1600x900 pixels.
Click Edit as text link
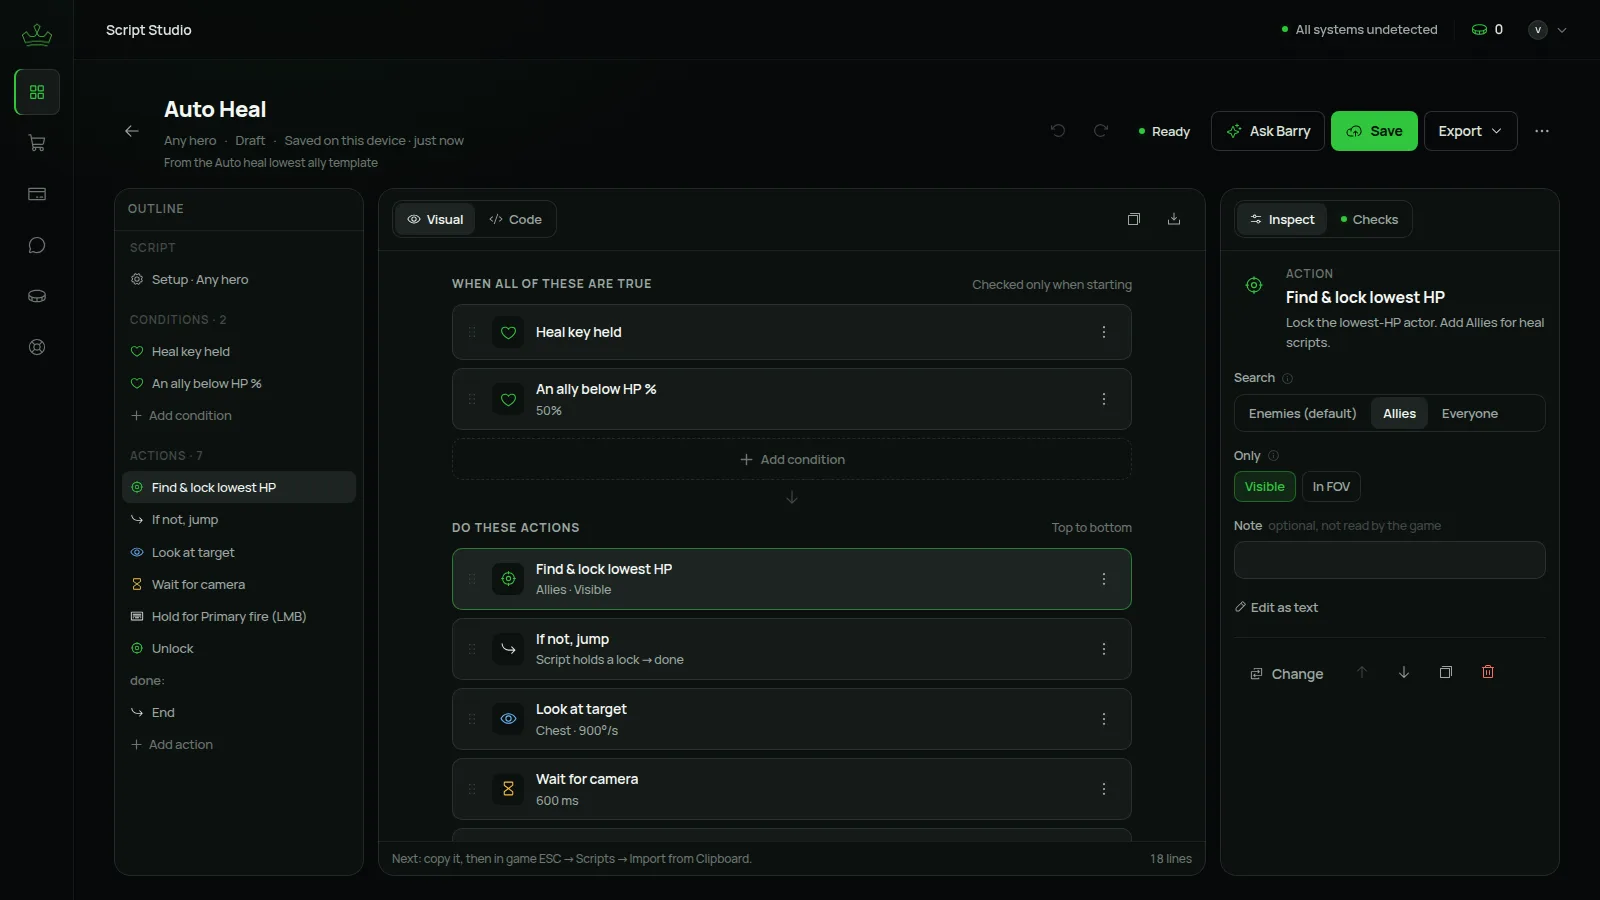(x=1276, y=607)
